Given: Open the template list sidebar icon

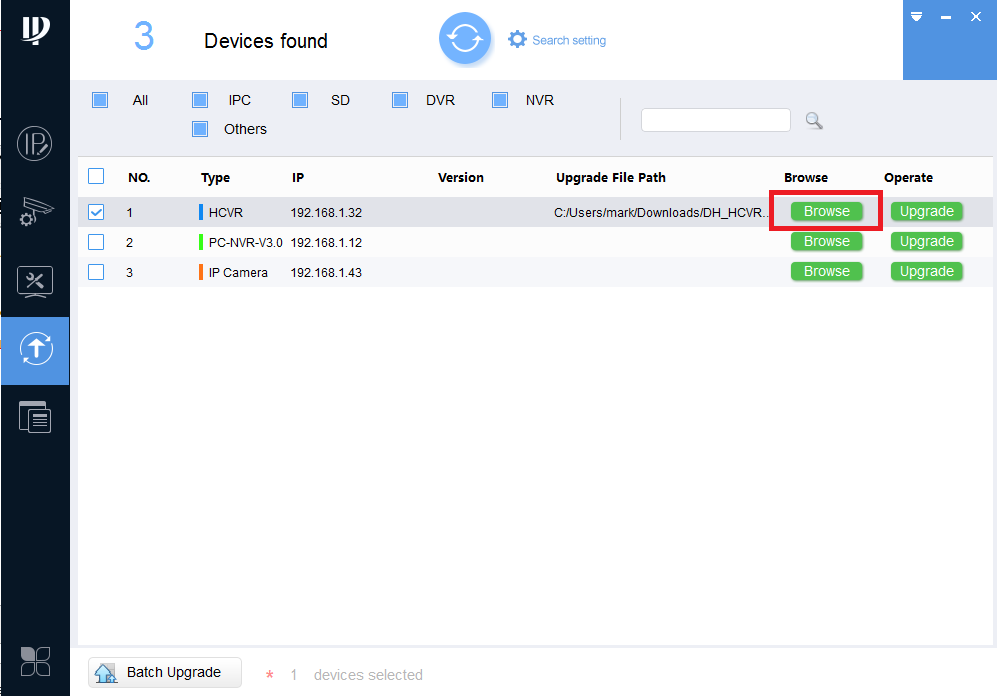Looking at the screenshot, I should point(35,417).
